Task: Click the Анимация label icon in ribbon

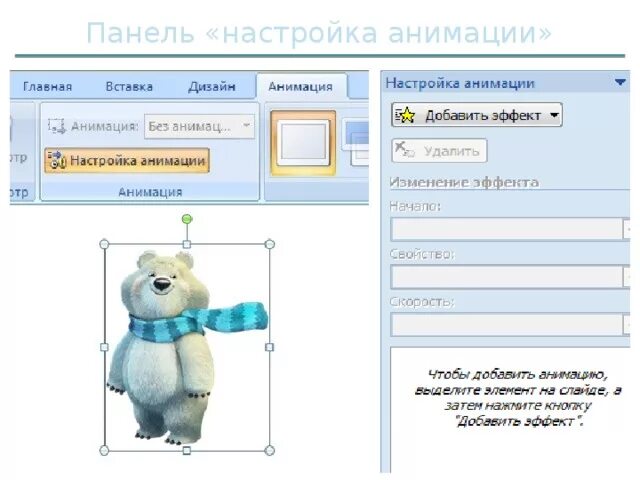Action: pyautogui.click(x=57, y=127)
